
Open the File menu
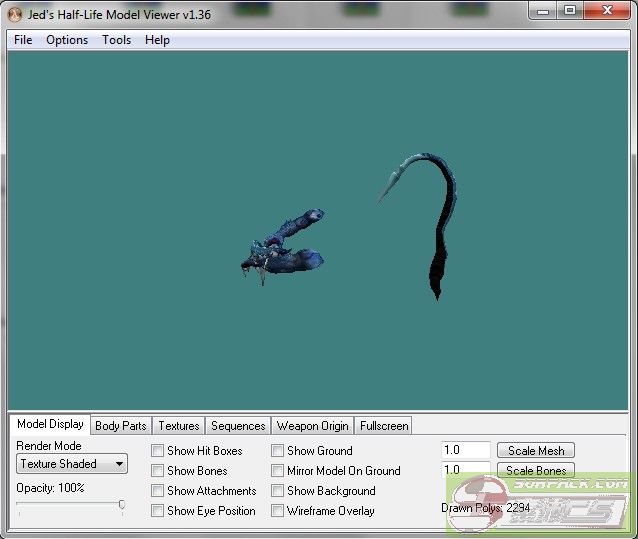[x=23, y=40]
